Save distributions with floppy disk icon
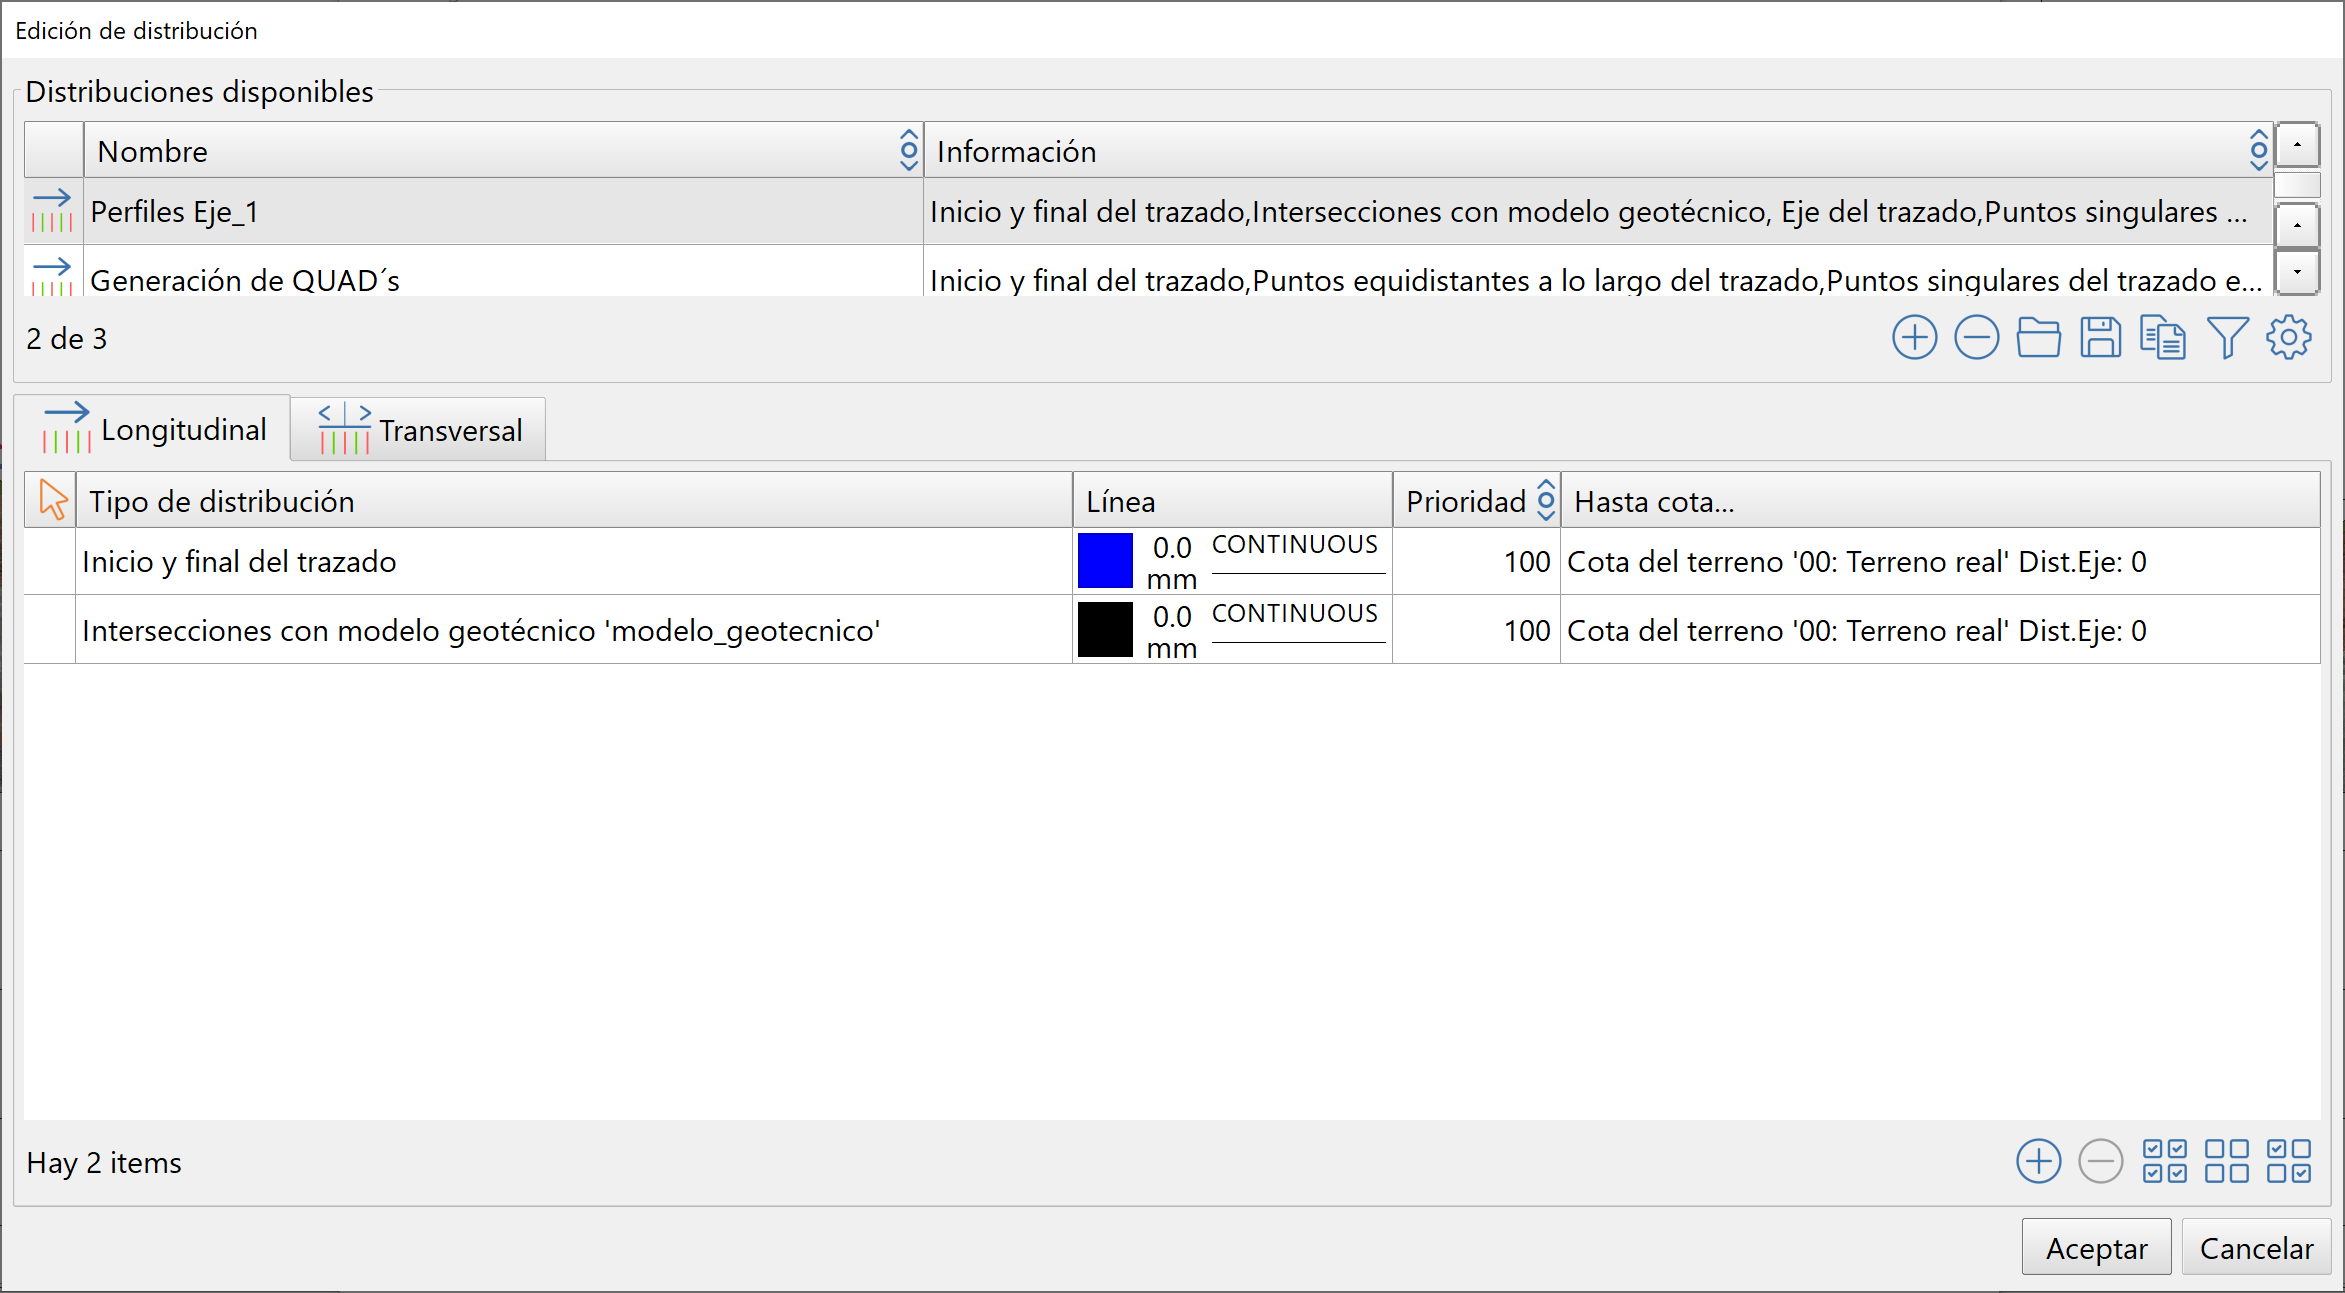The width and height of the screenshot is (2345, 1293). point(2100,338)
